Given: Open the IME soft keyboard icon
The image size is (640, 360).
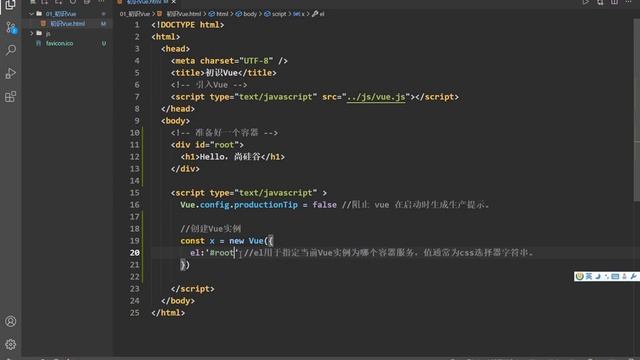Looking at the screenshot, I should tap(615, 276).
